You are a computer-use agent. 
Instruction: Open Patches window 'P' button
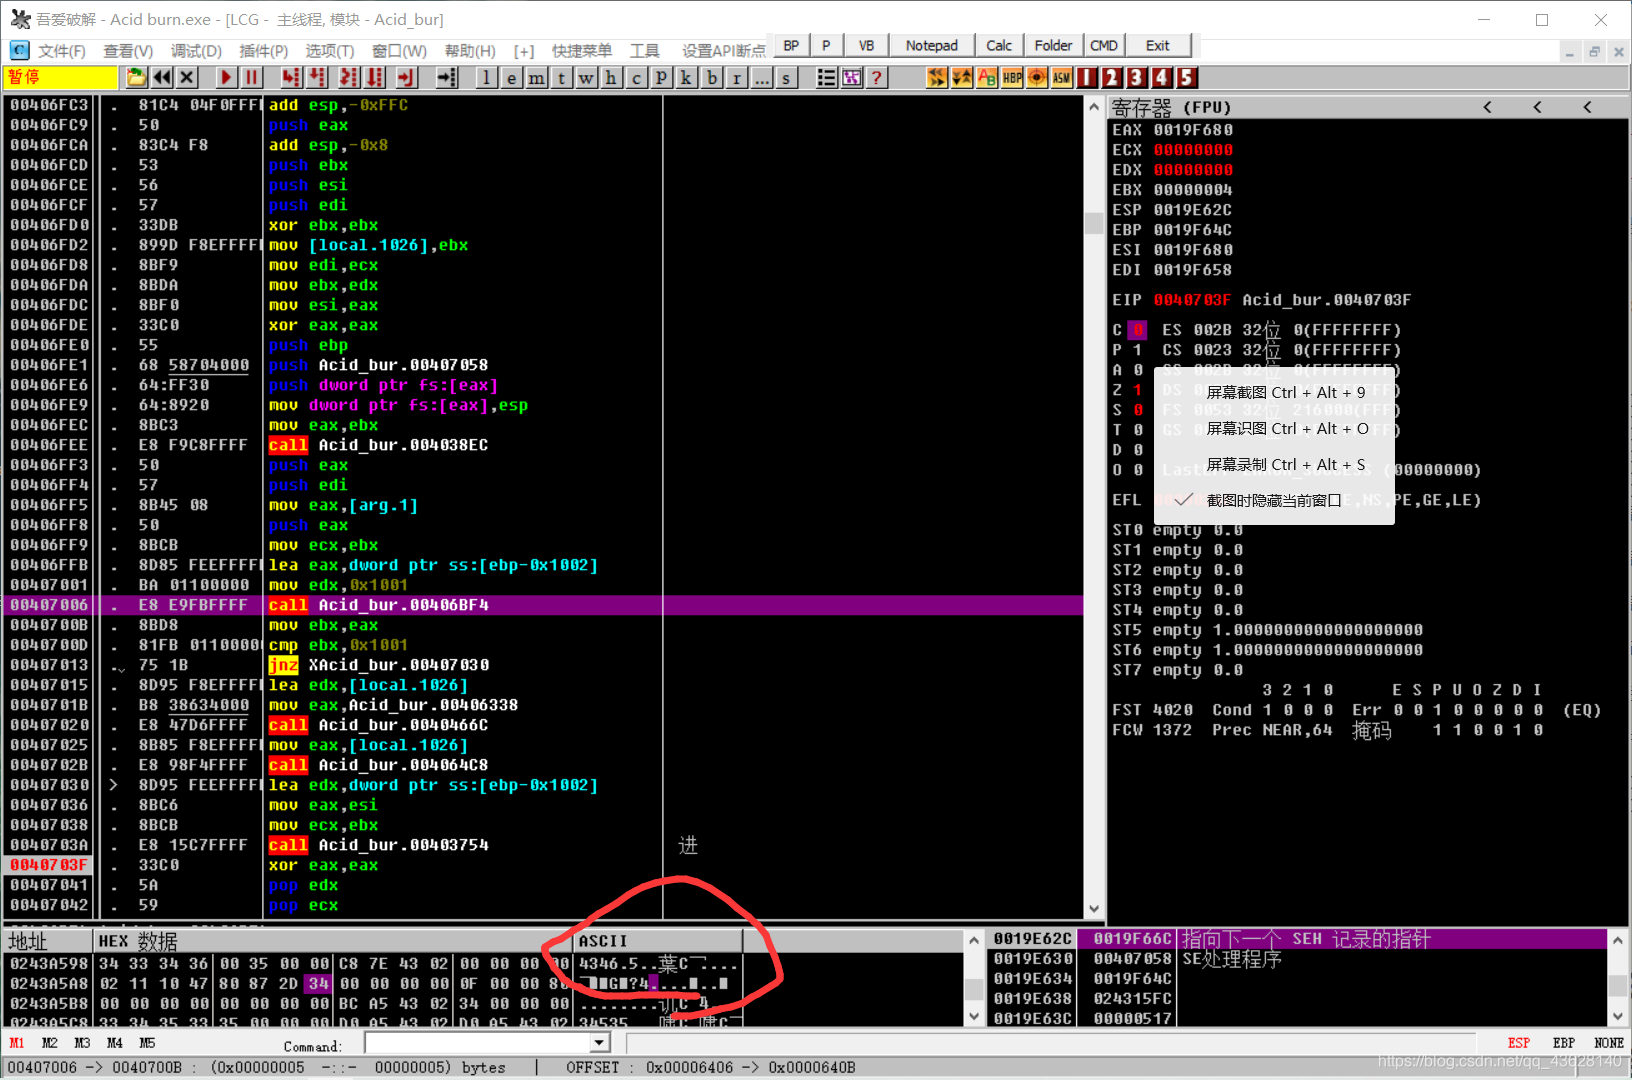point(662,77)
